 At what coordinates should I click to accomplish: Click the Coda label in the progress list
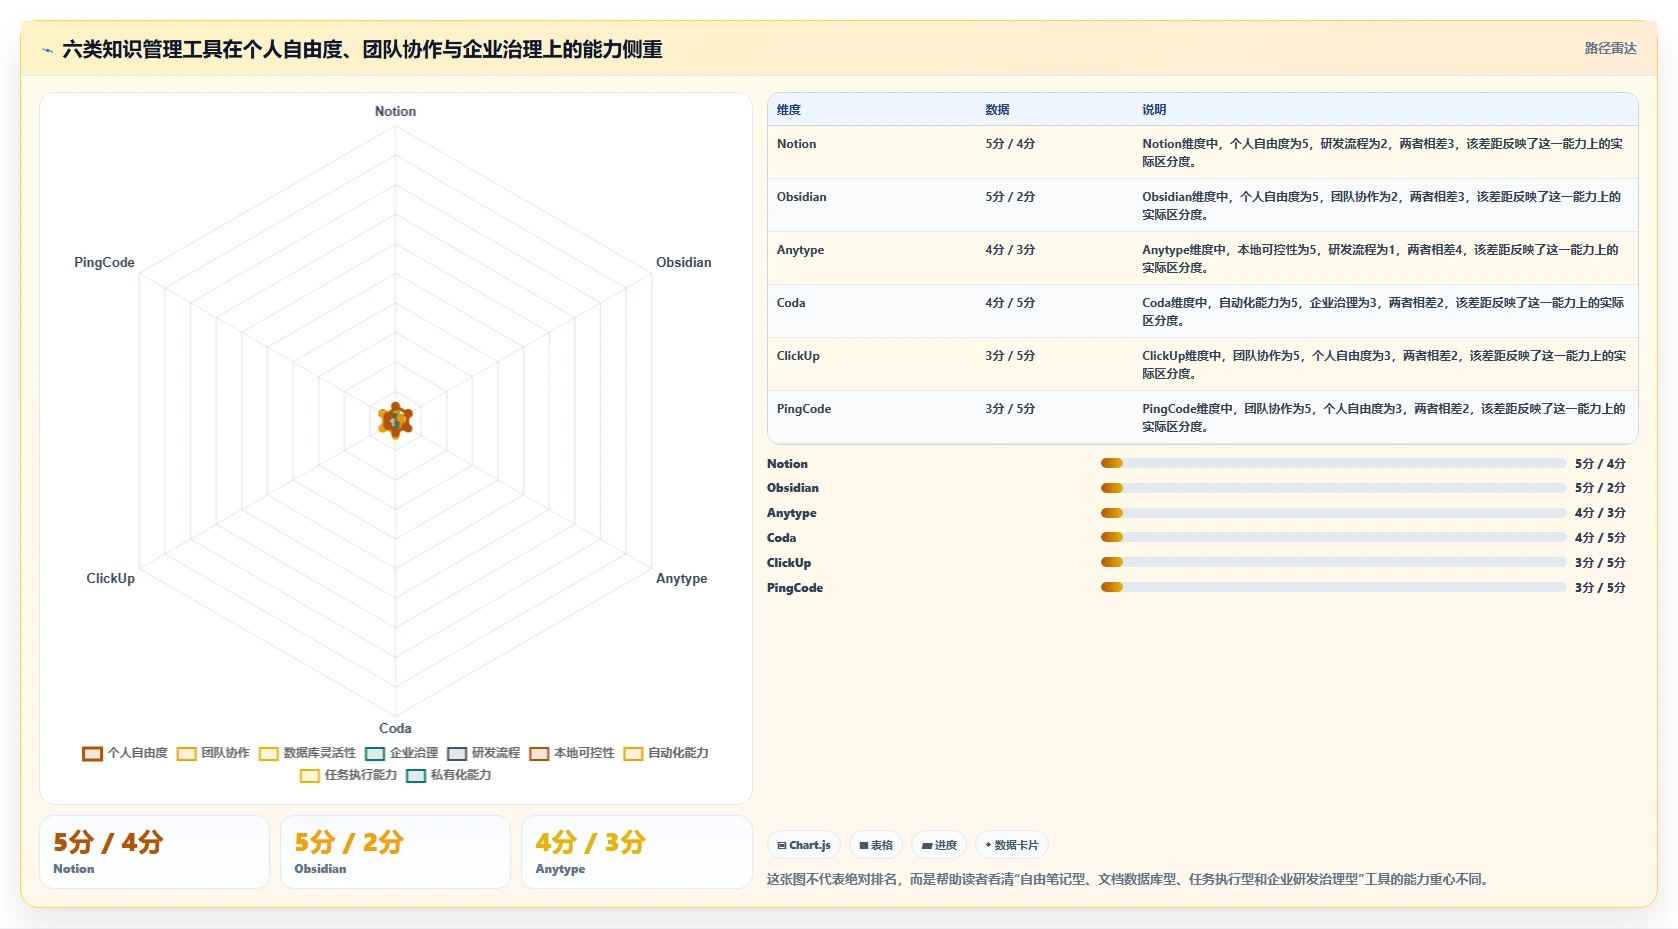coord(781,538)
